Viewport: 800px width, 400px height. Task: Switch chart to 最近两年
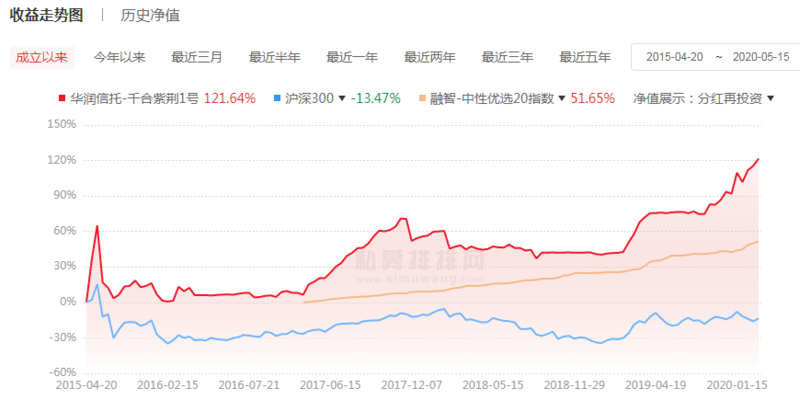pyautogui.click(x=430, y=57)
